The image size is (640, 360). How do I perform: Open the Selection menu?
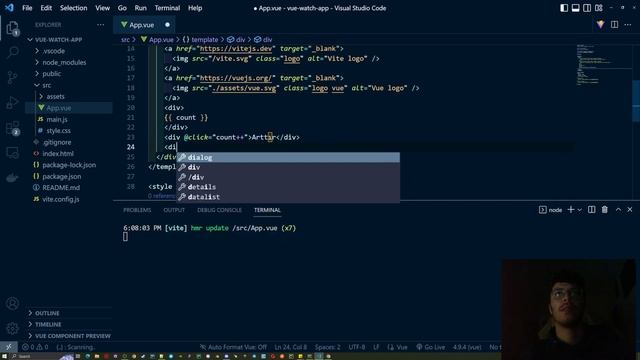(73, 8)
